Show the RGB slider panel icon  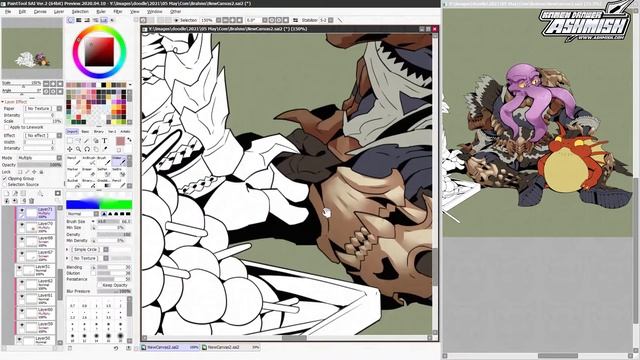pyautogui.click(x=79, y=20)
